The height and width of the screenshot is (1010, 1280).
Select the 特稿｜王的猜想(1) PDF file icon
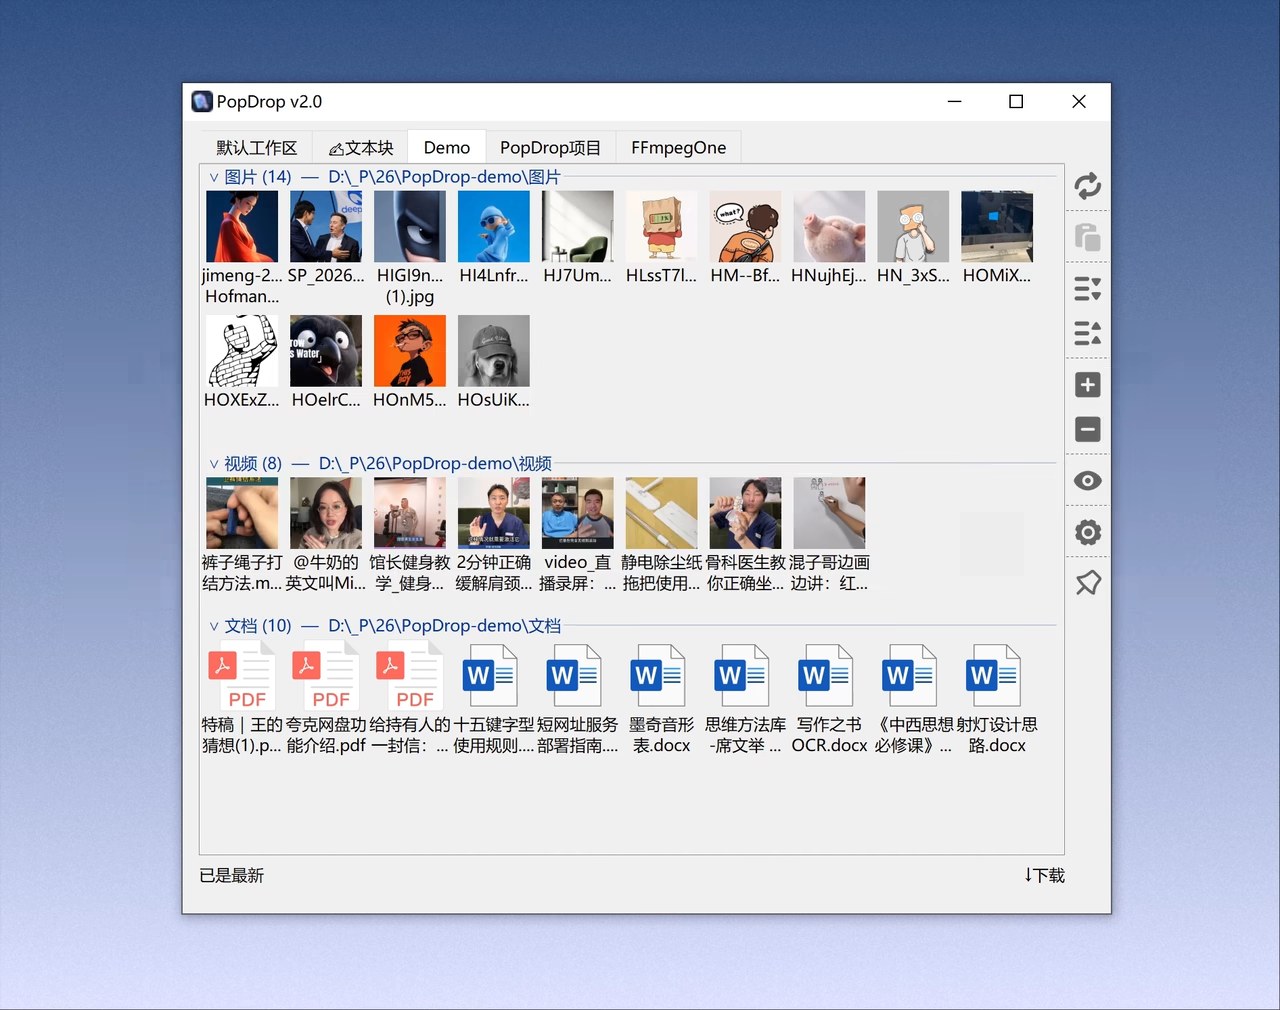pyautogui.click(x=242, y=675)
